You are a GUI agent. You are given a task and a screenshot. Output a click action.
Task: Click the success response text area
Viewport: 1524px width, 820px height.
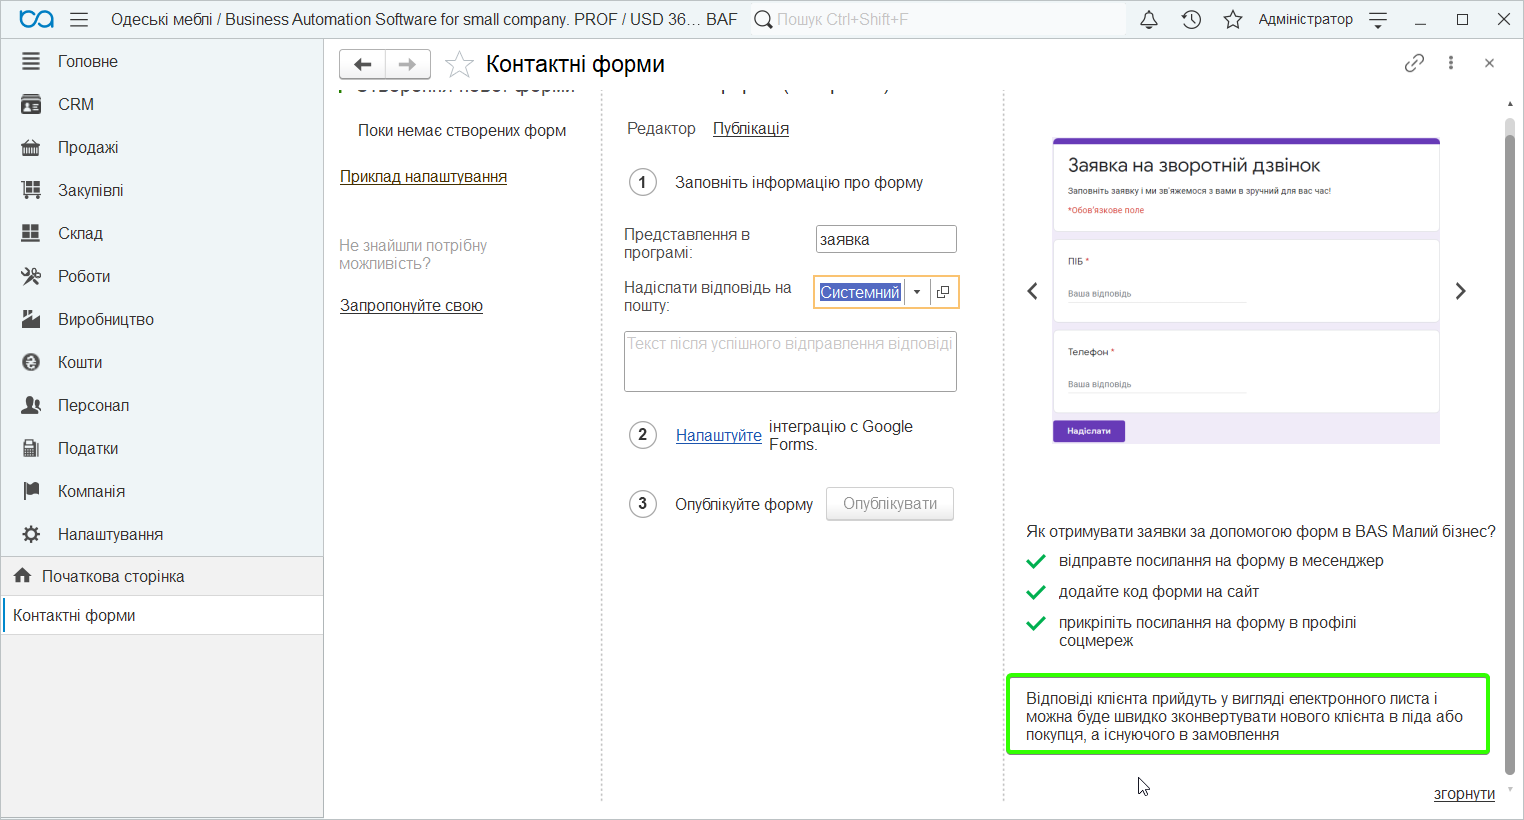click(x=790, y=361)
